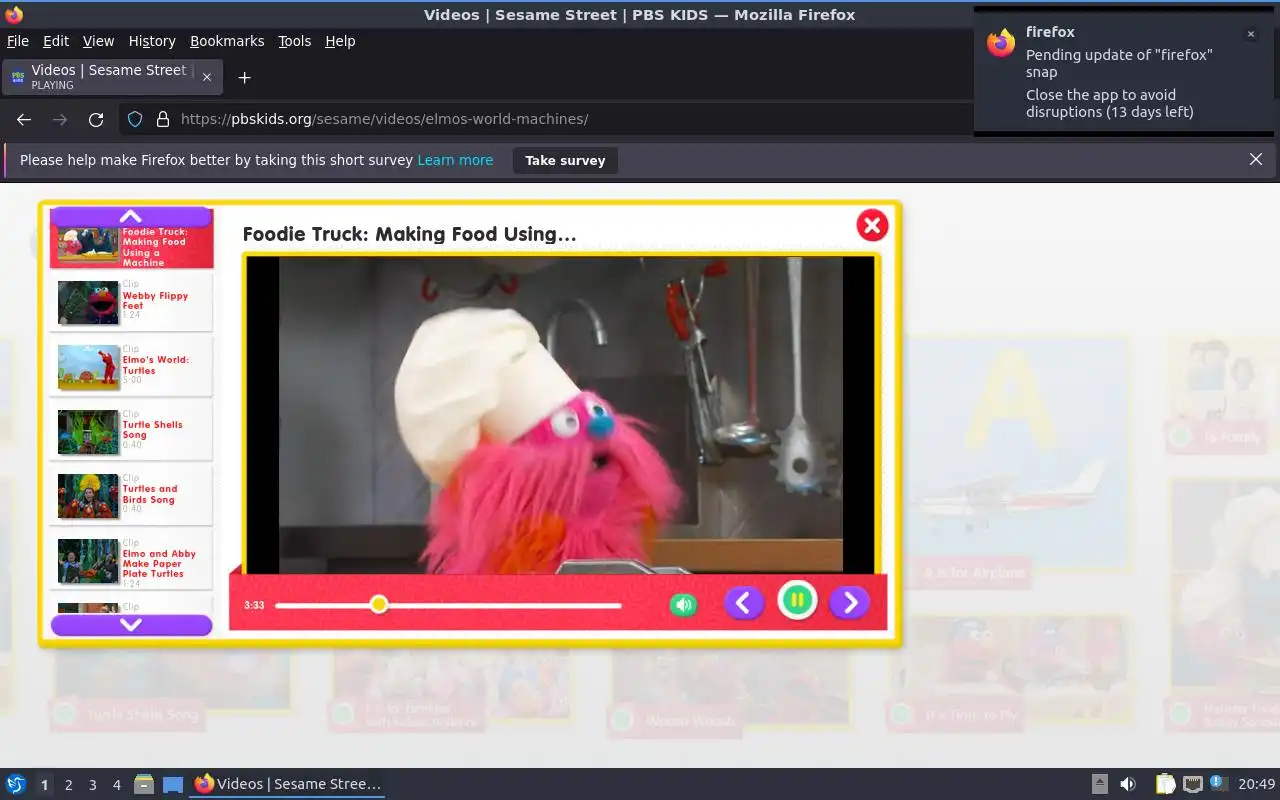Open tracking protection shield icon
1280x800 pixels.
click(135, 119)
